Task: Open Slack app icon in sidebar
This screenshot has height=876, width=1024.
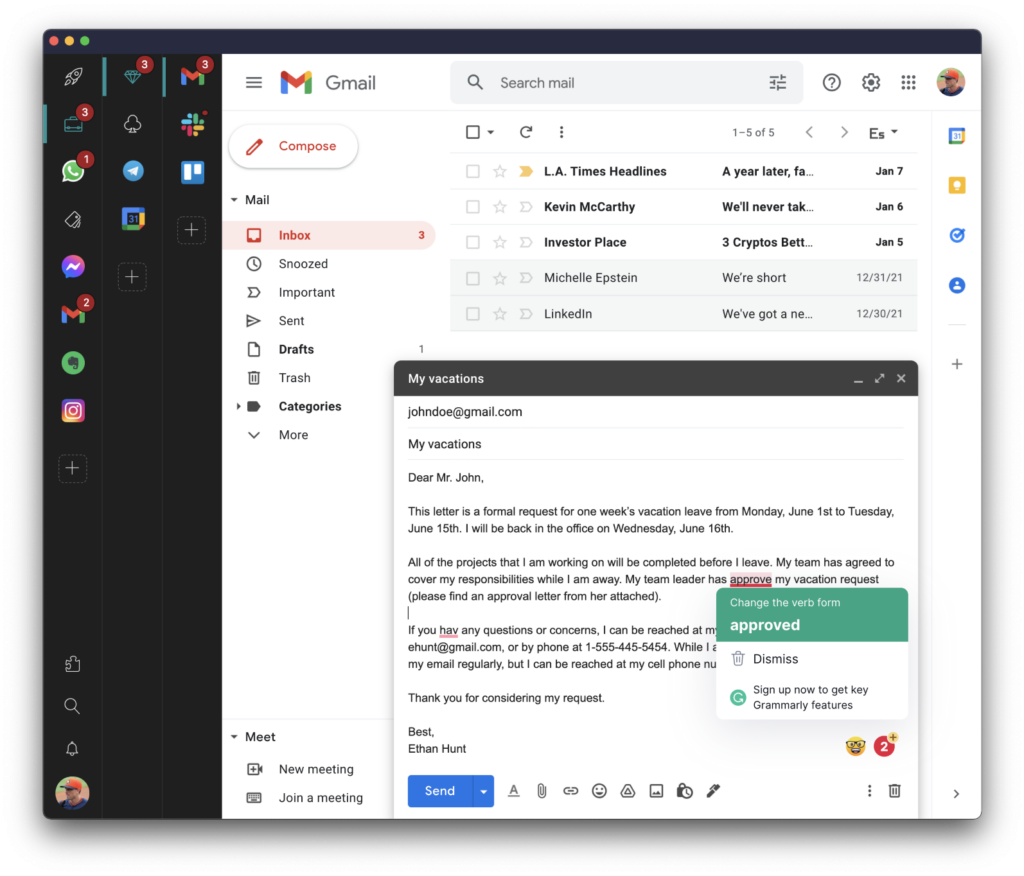Action: [193, 124]
